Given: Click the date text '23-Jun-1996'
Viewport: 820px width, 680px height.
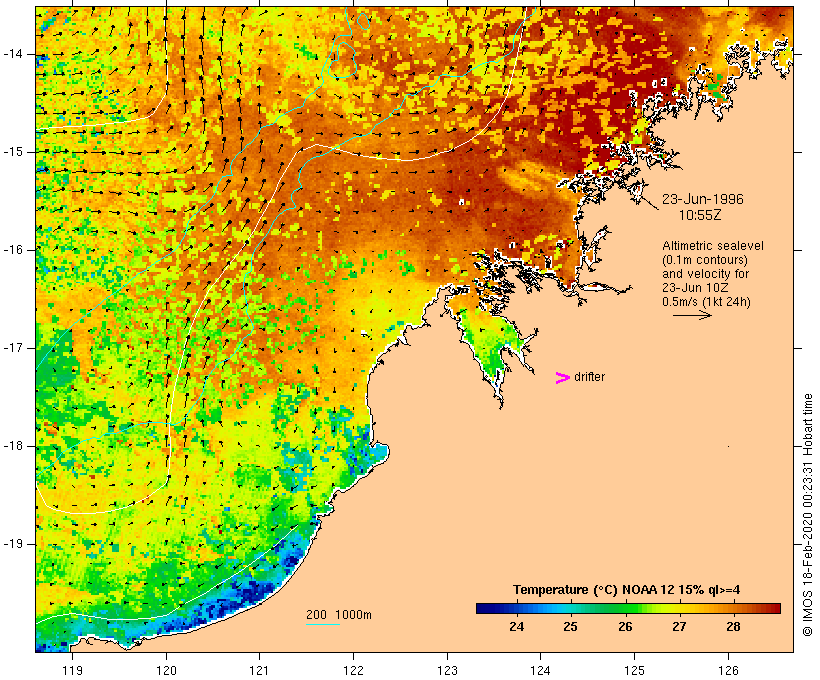Looking at the screenshot, I should [x=703, y=199].
